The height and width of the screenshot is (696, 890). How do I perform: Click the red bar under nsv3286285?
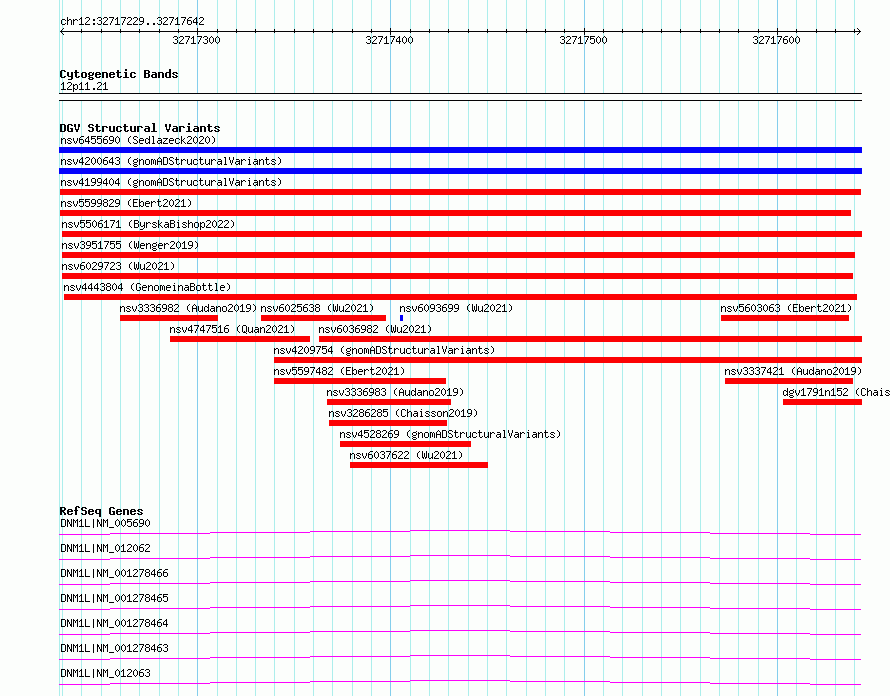coord(388,423)
